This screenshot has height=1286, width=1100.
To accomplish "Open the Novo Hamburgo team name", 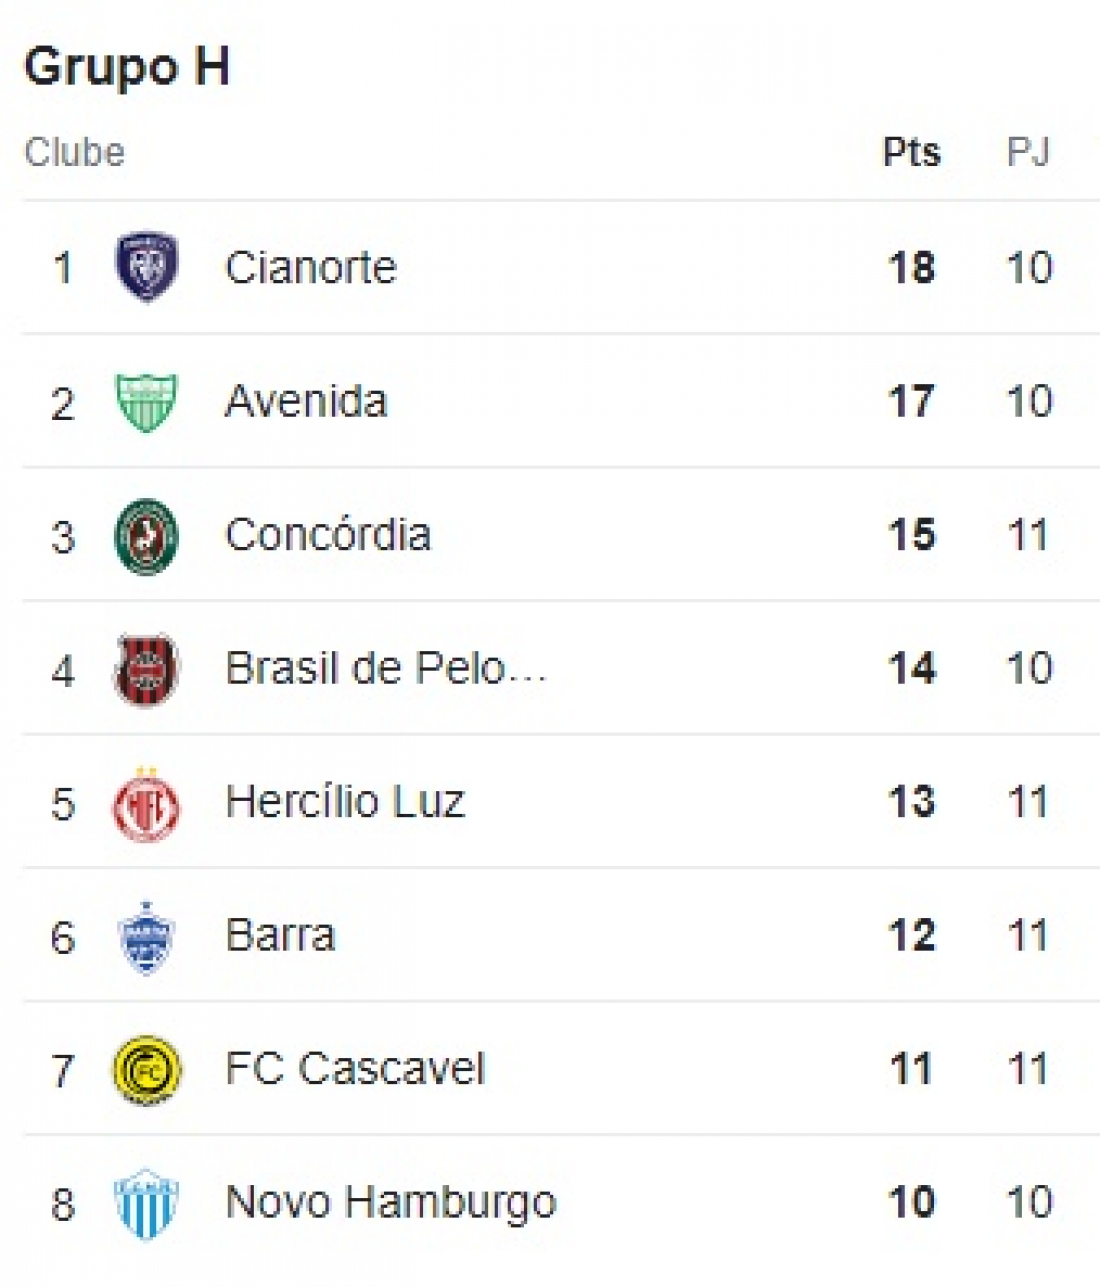I will [390, 1203].
